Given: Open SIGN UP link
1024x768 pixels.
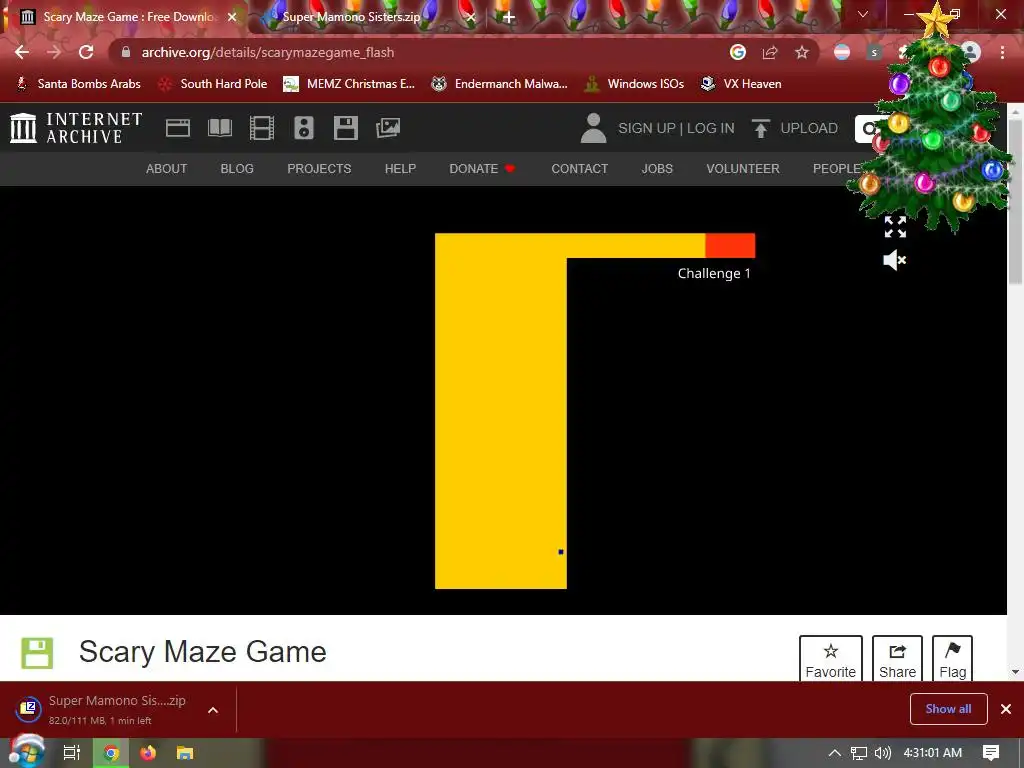Looking at the screenshot, I should click(x=647, y=128).
